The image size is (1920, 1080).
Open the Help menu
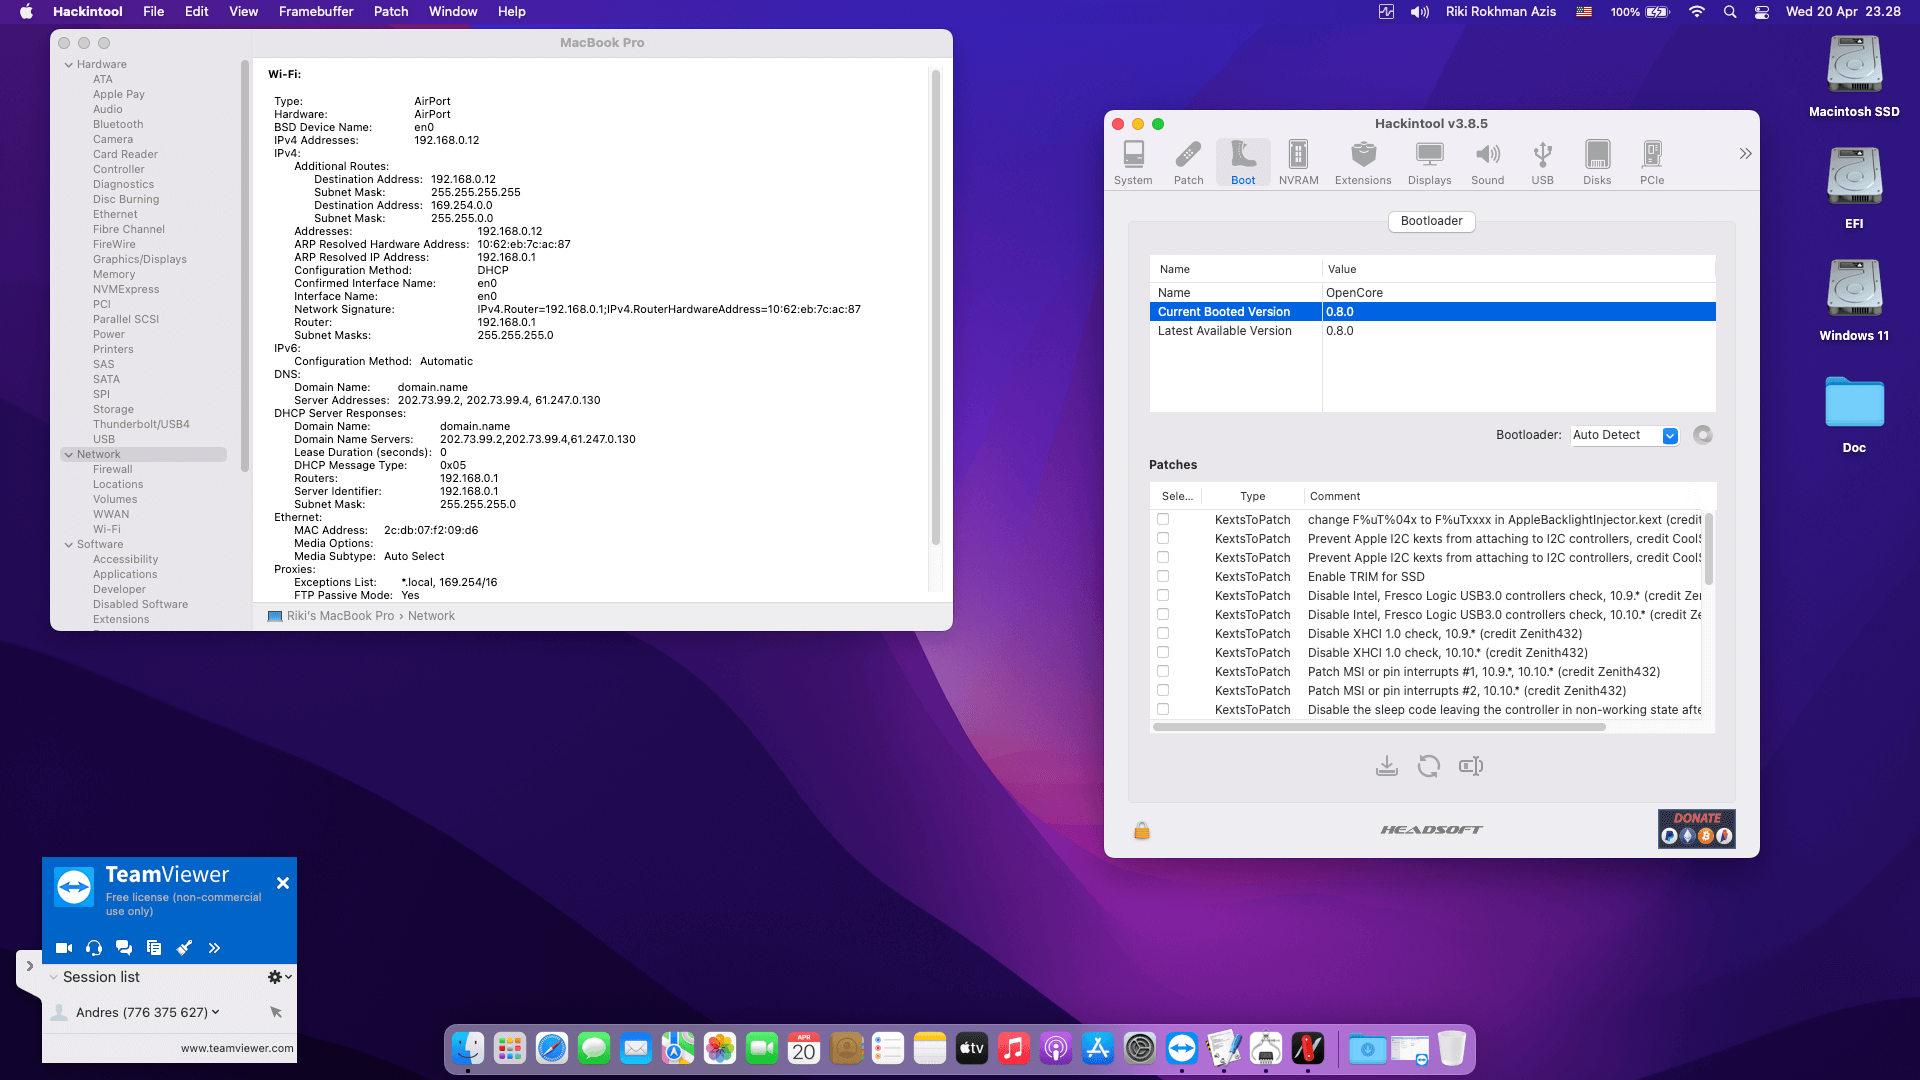[x=512, y=12]
